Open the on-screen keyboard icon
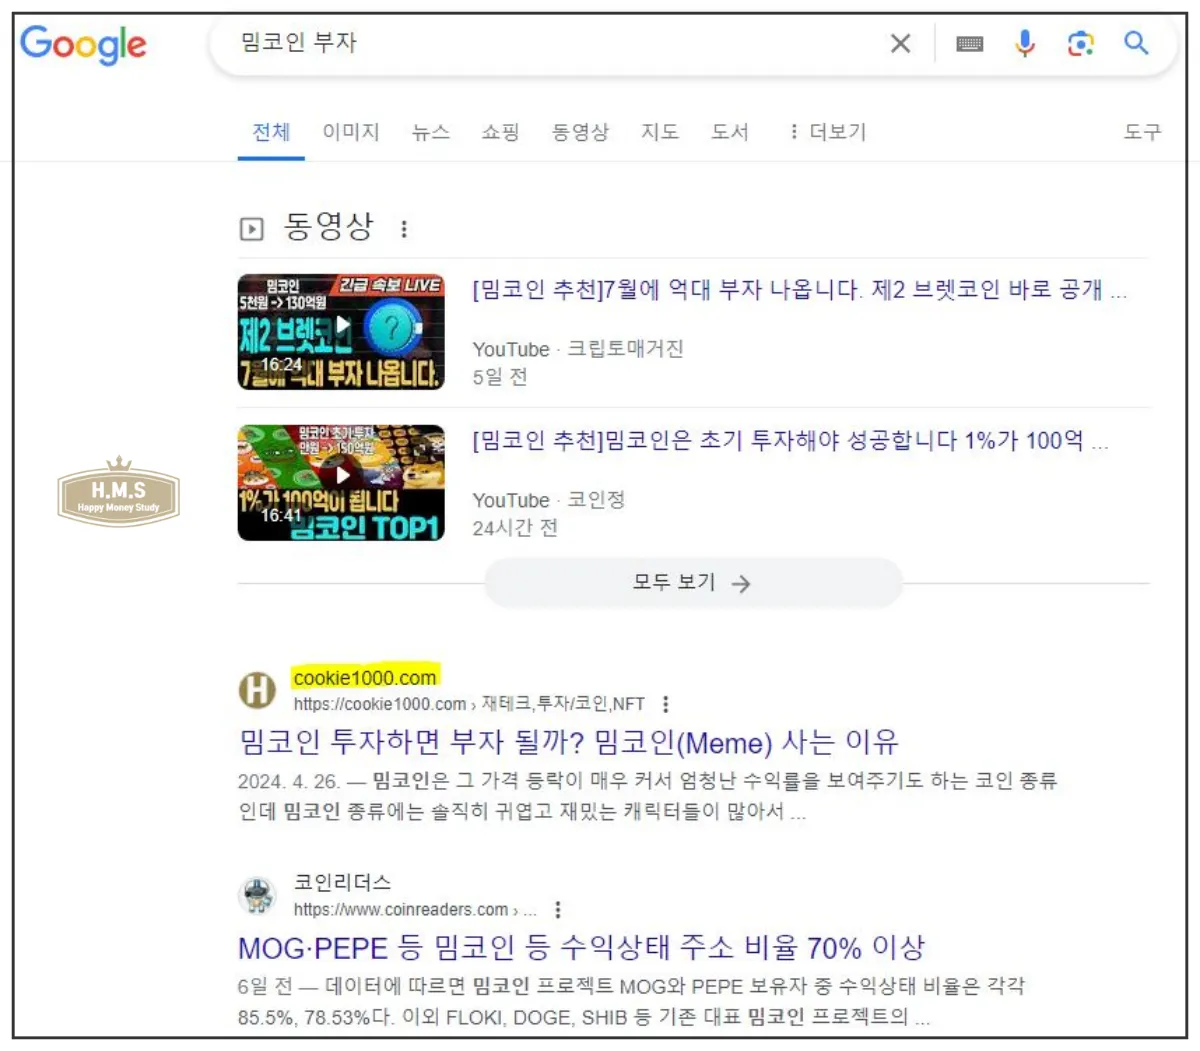1200x1051 pixels. click(x=969, y=43)
